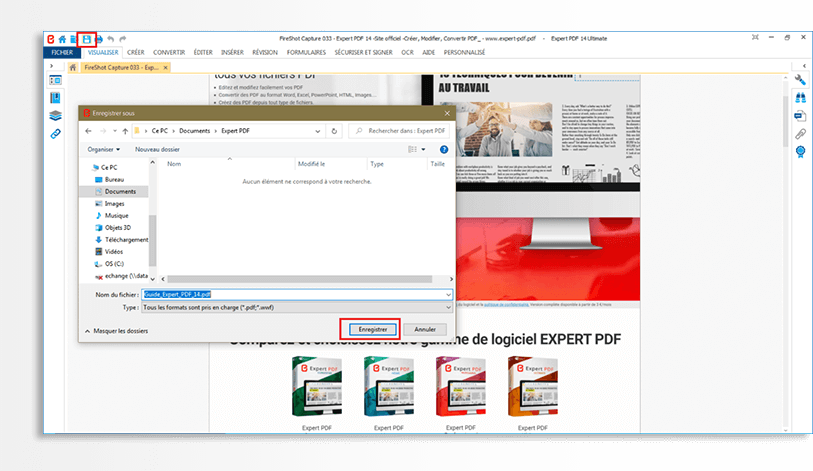This screenshot has width=813, height=471.
Task: Click the Refresh icon in save dialog
Action: [x=334, y=131]
